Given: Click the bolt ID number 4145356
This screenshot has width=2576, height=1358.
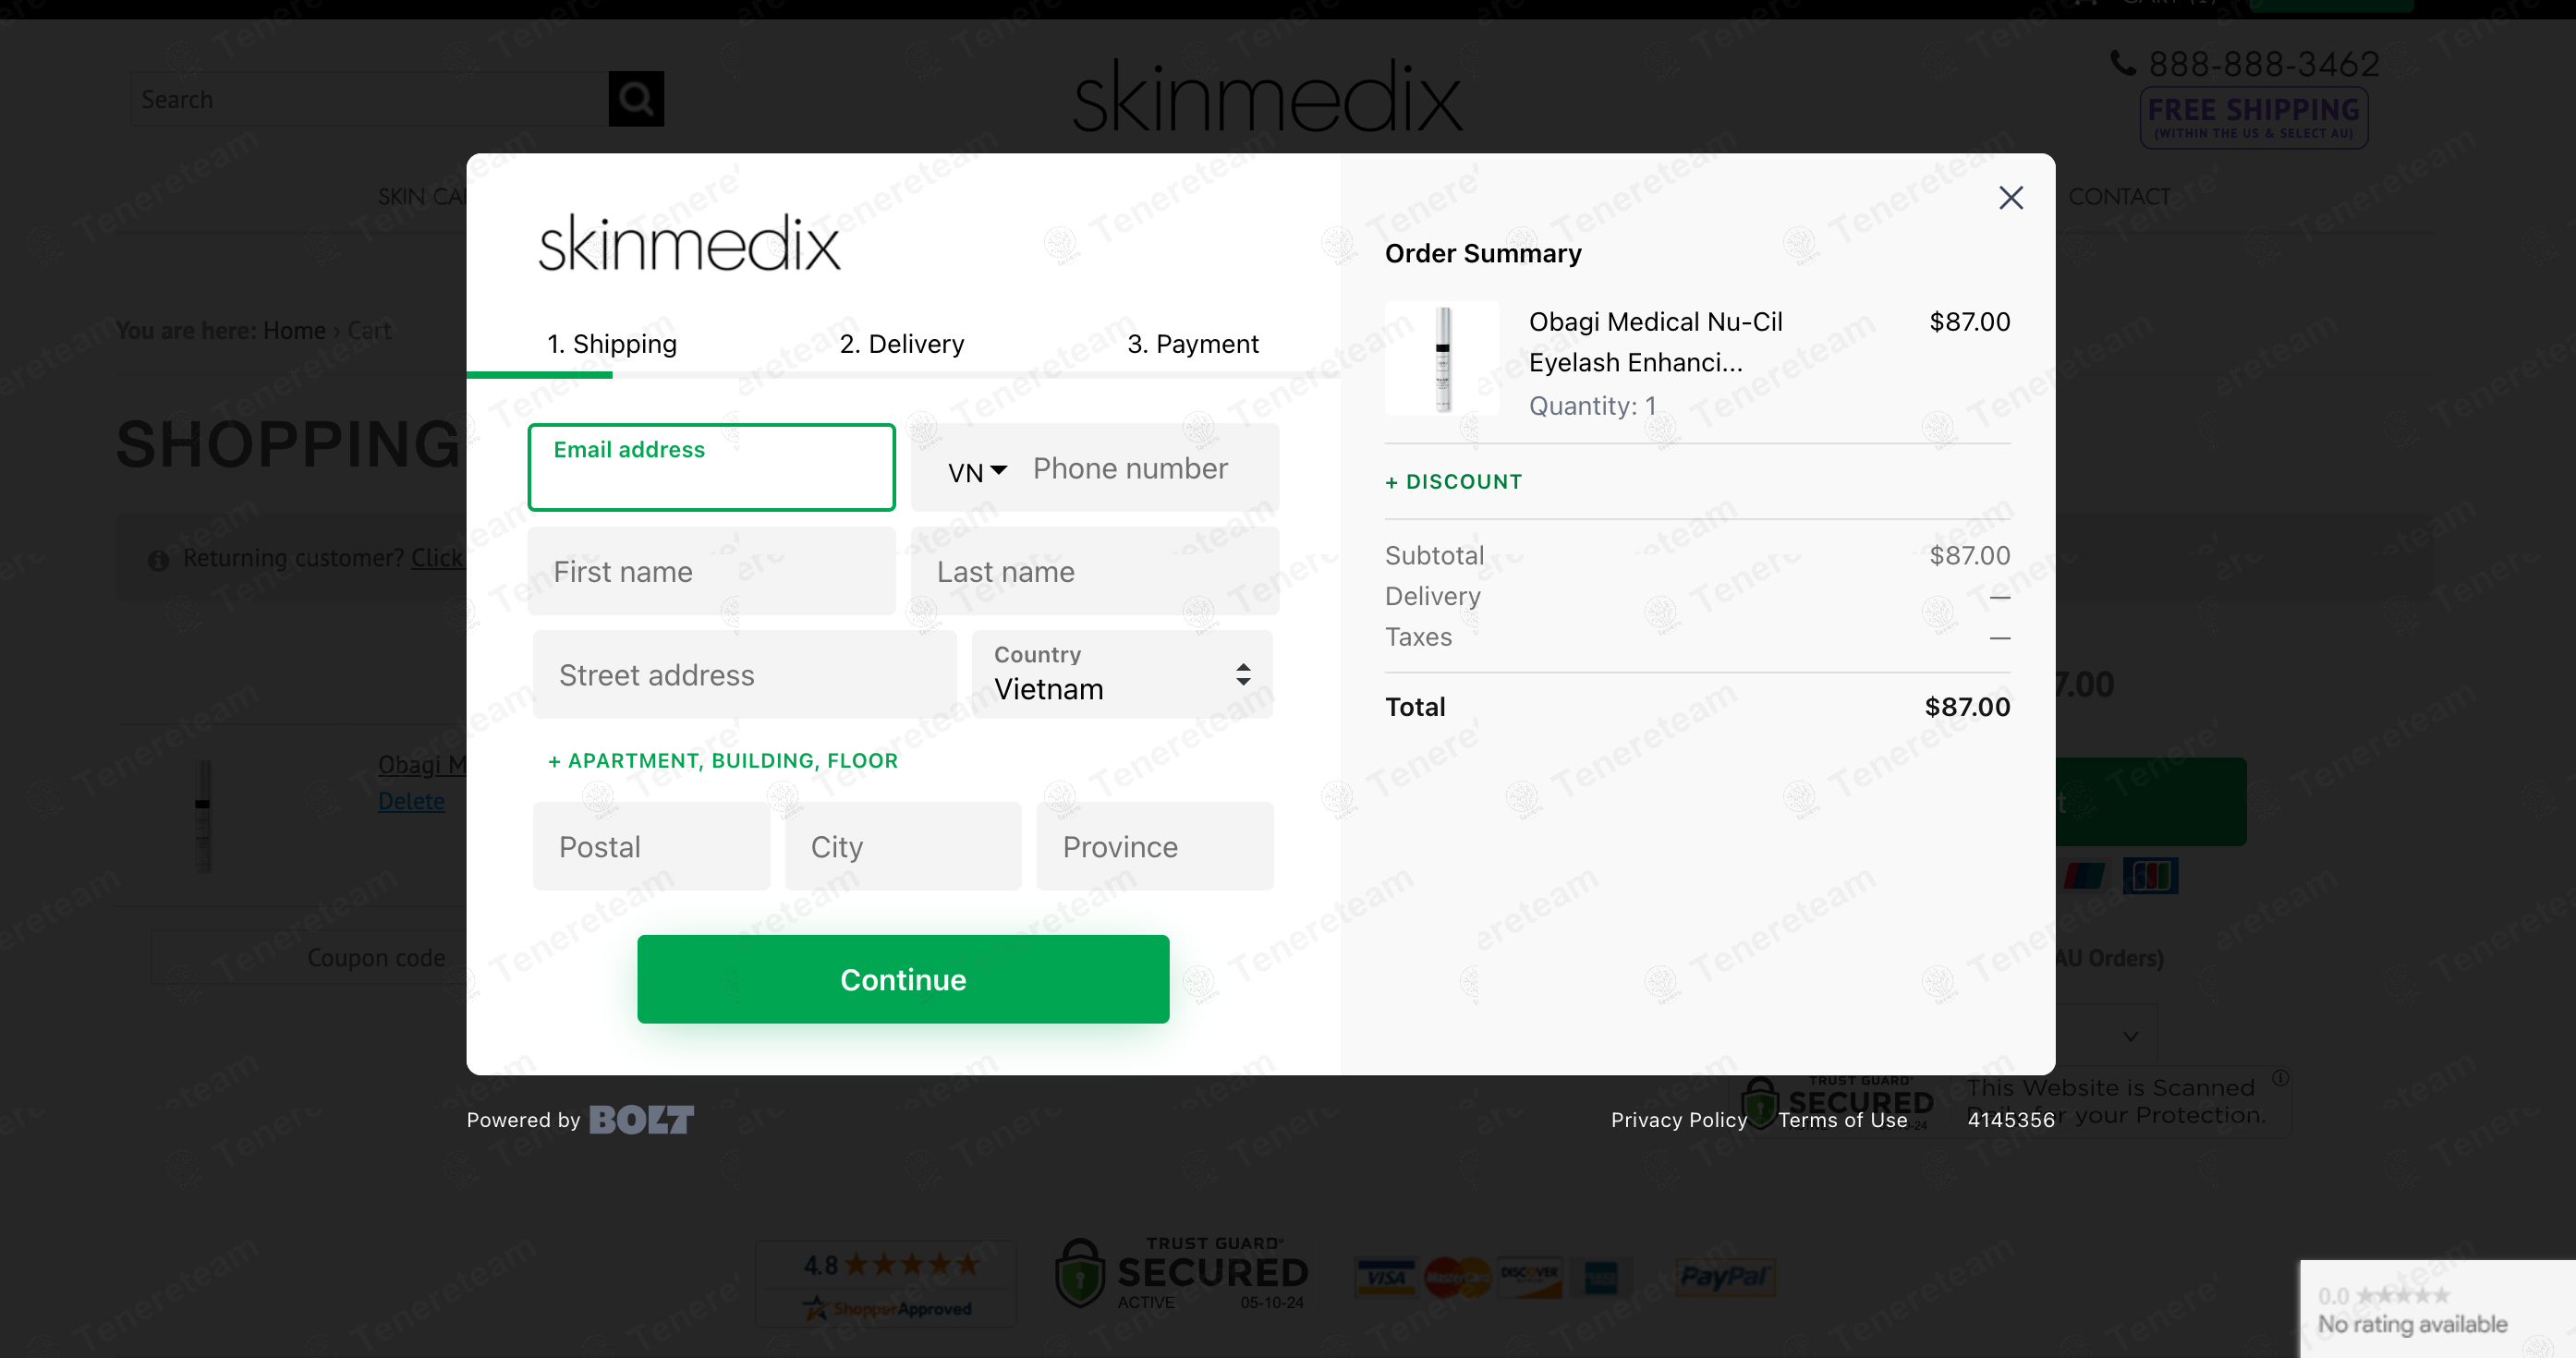Looking at the screenshot, I should tap(2010, 1120).
